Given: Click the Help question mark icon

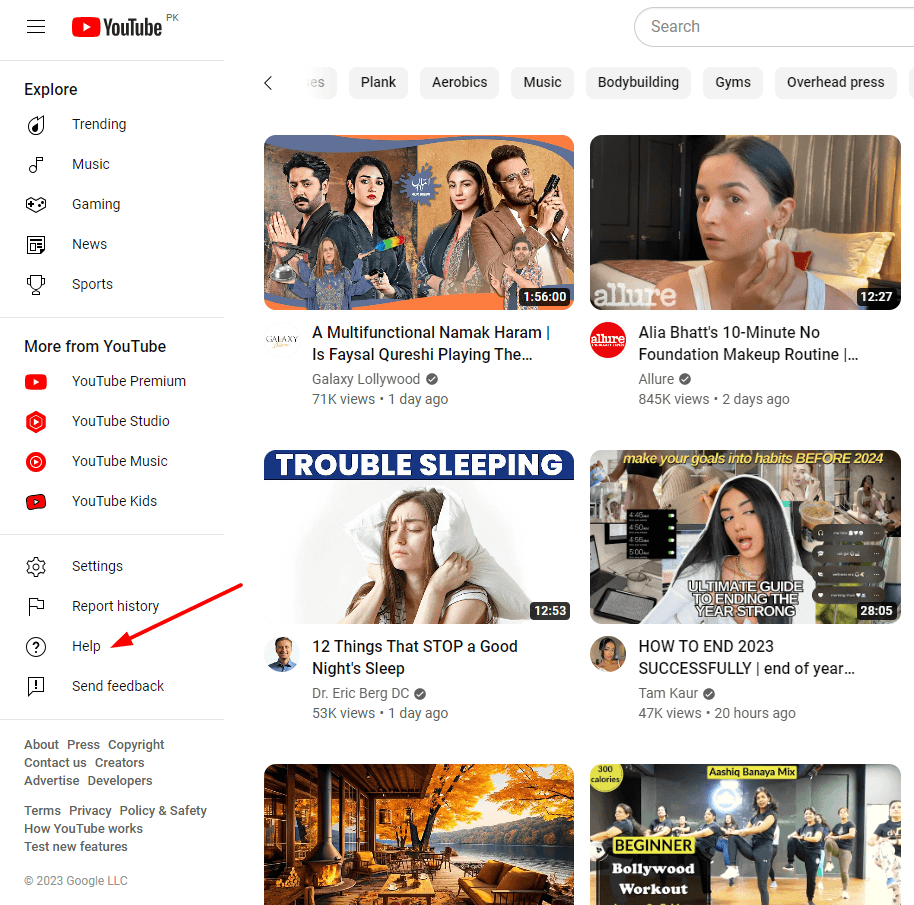Looking at the screenshot, I should tap(36, 646).
